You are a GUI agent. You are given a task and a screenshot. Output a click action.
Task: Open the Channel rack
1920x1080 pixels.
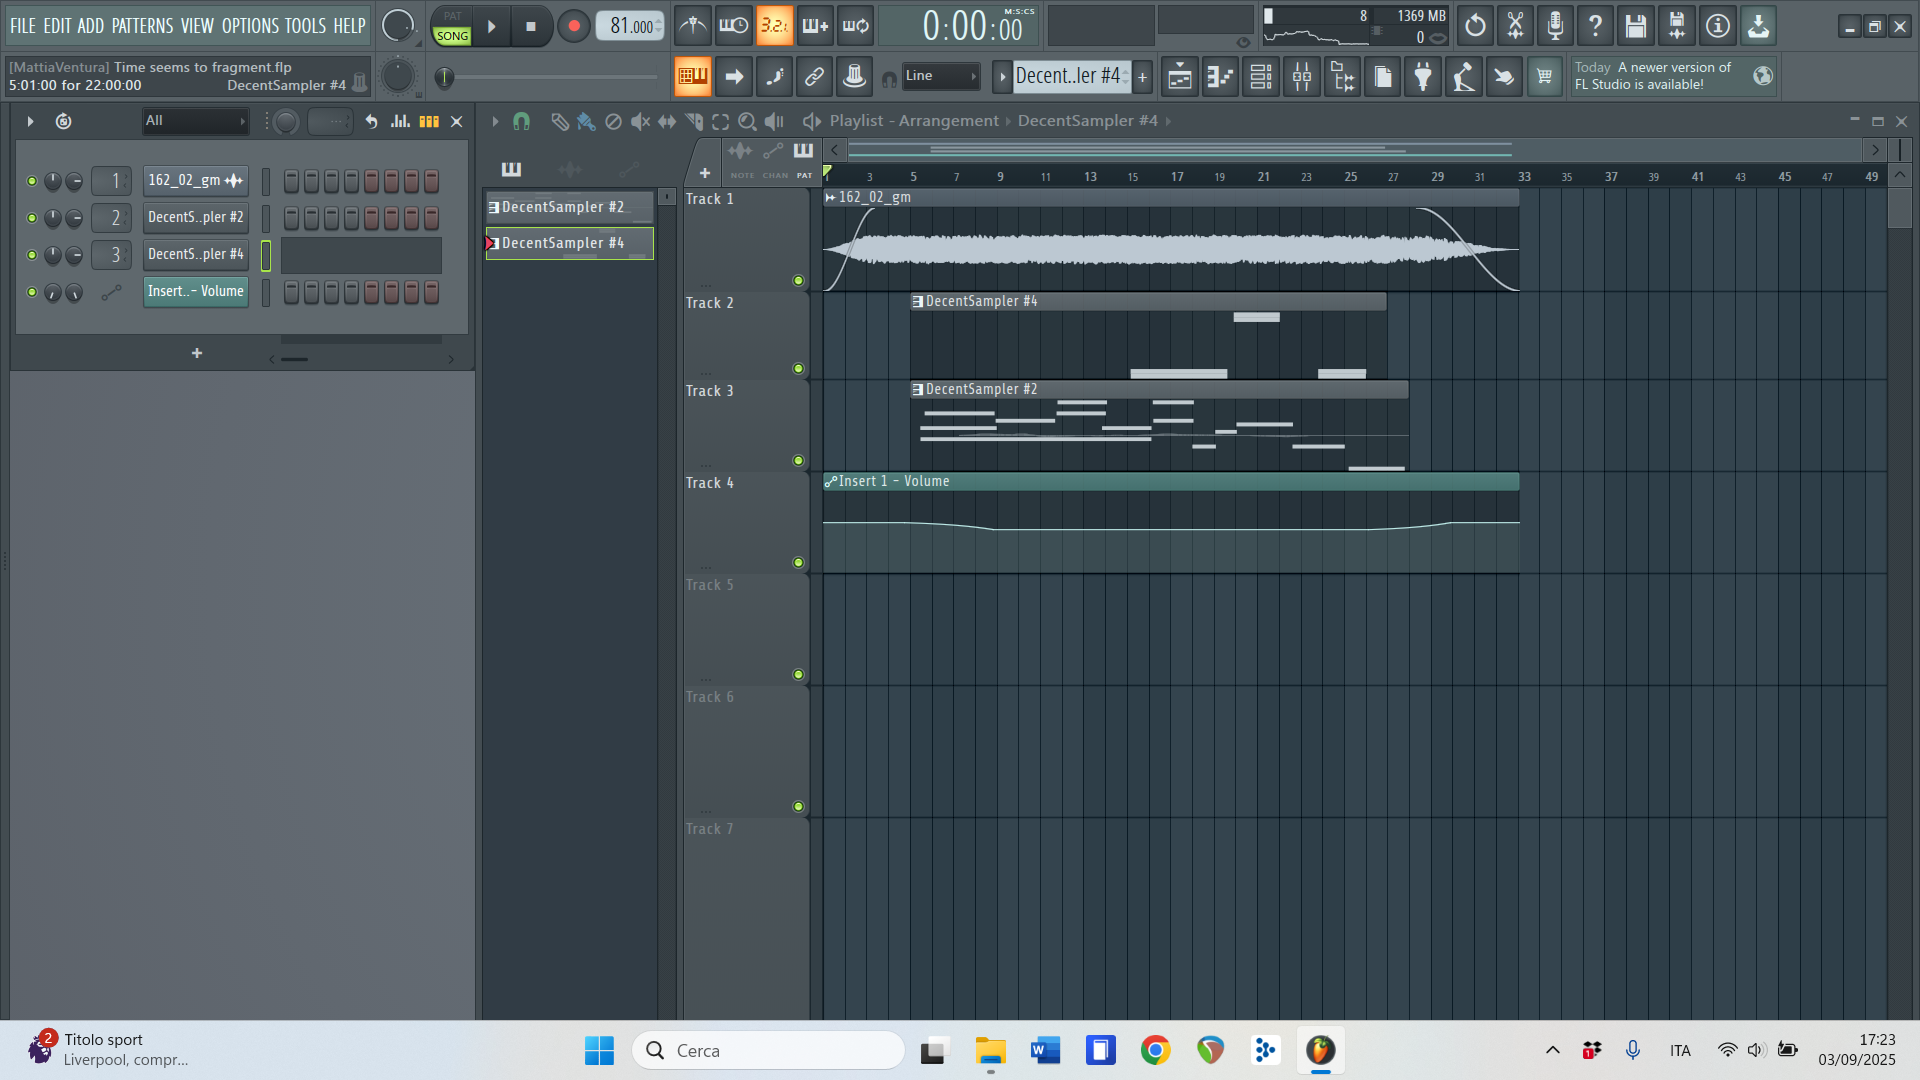(x=1260, y=76)
